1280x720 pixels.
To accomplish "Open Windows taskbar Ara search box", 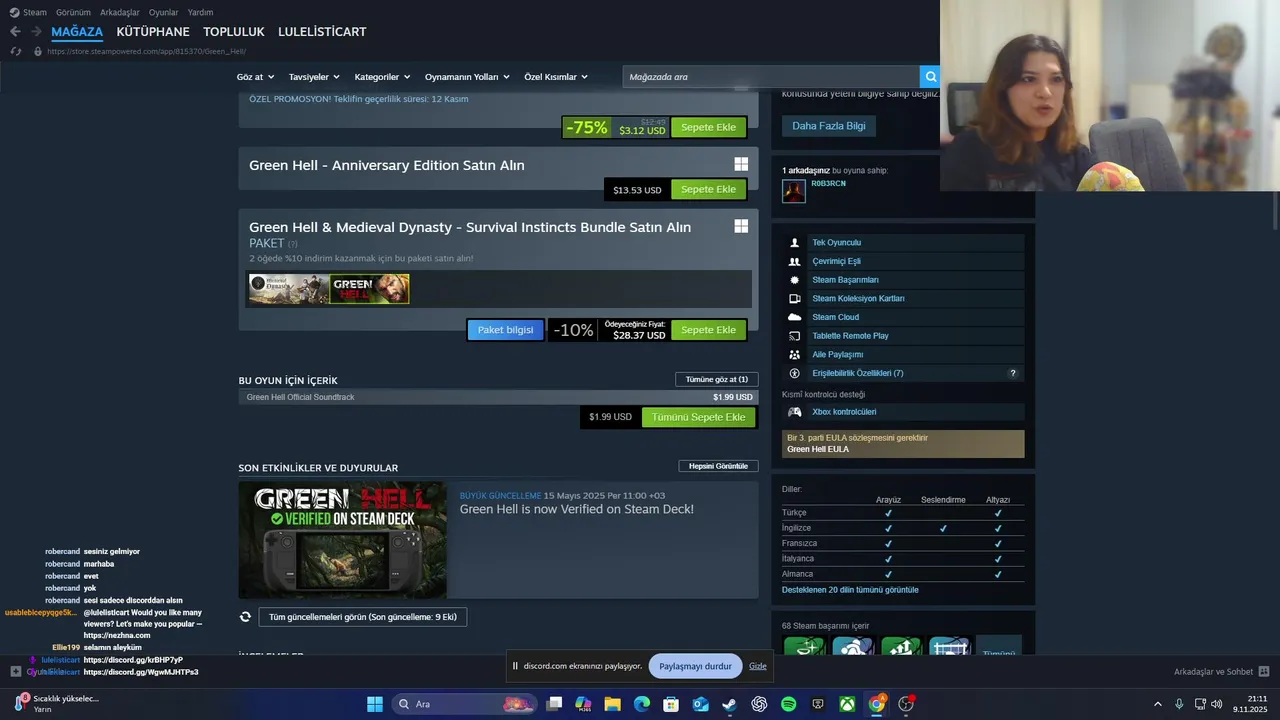I will point(465,704).
